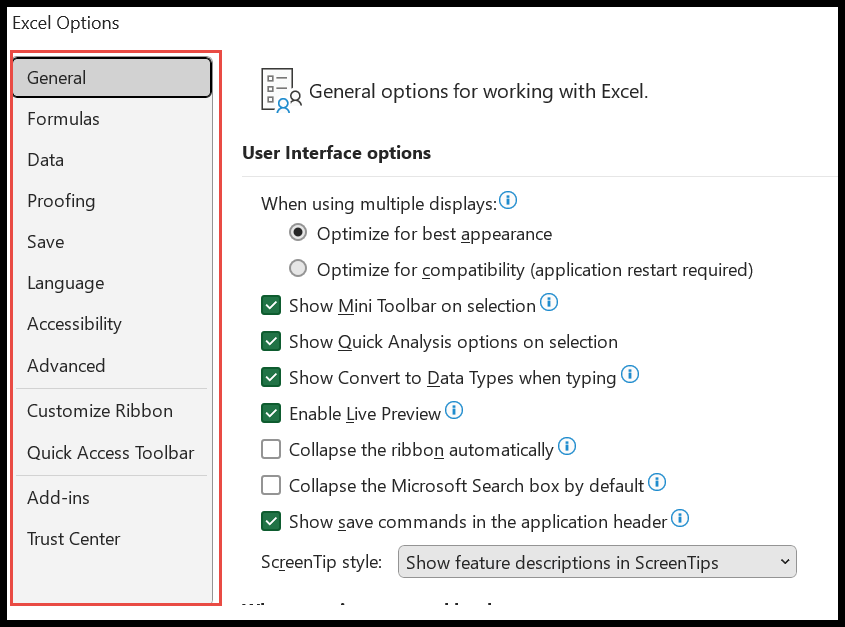
Task: Select Optimize for compatibility radio button
Action: 298,268
